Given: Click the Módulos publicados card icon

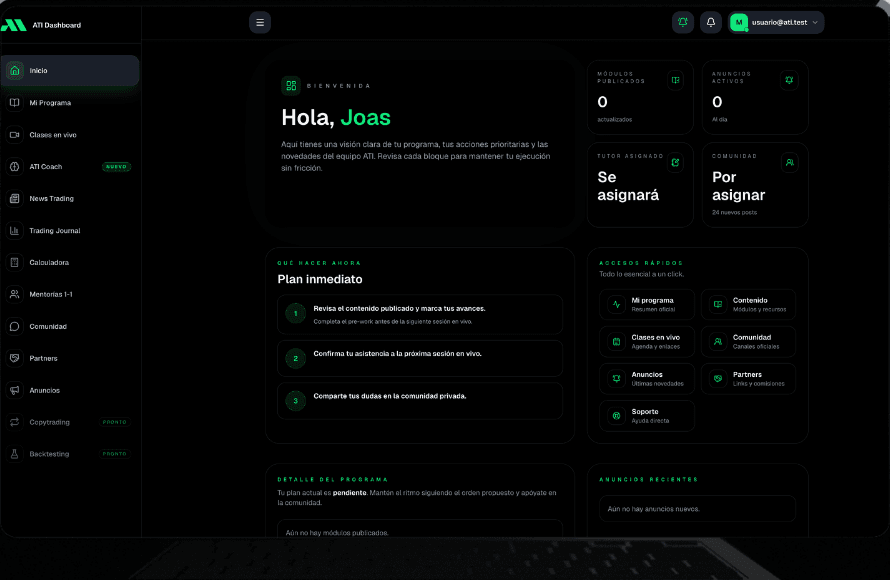Looking at the screenshot, I should click(x=675, y=80).
